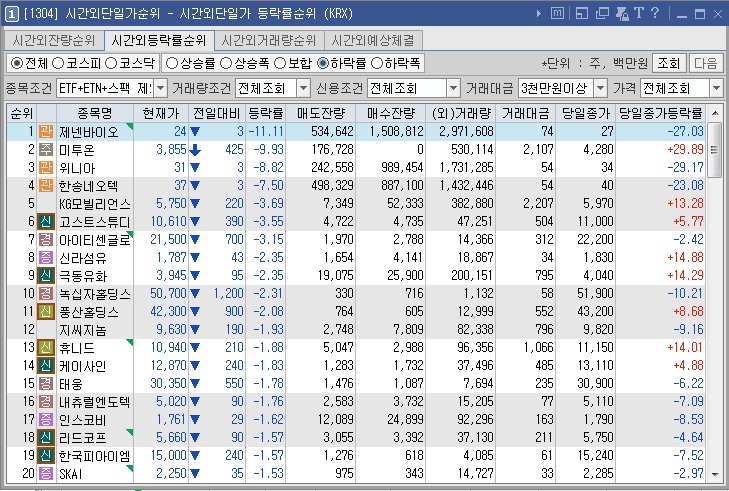Open help with the question mark icon
729x491 pixels.
pyautogui.click(x=655, y=13)
